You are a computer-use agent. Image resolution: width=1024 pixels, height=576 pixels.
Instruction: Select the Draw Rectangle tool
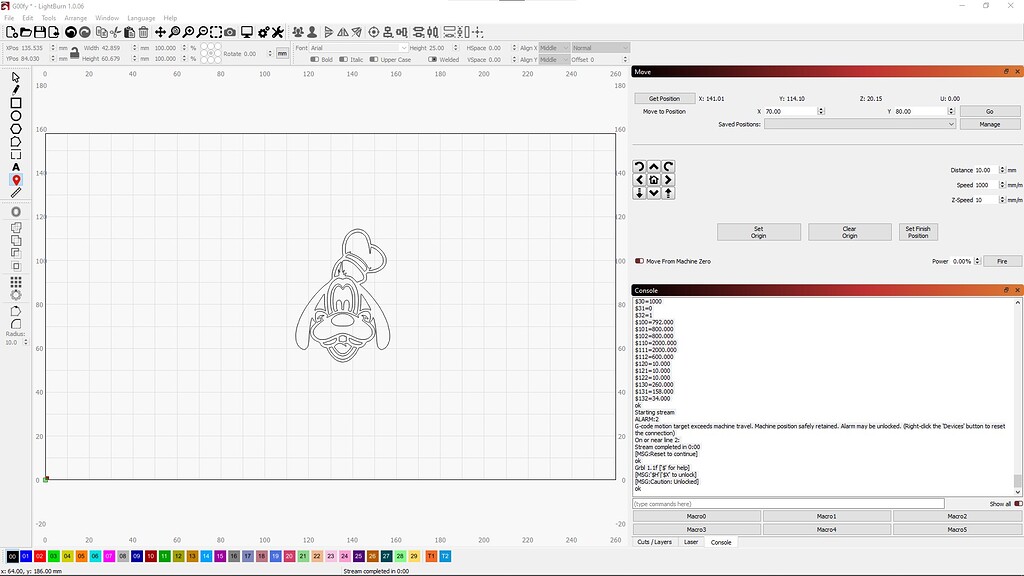(16, 103)
